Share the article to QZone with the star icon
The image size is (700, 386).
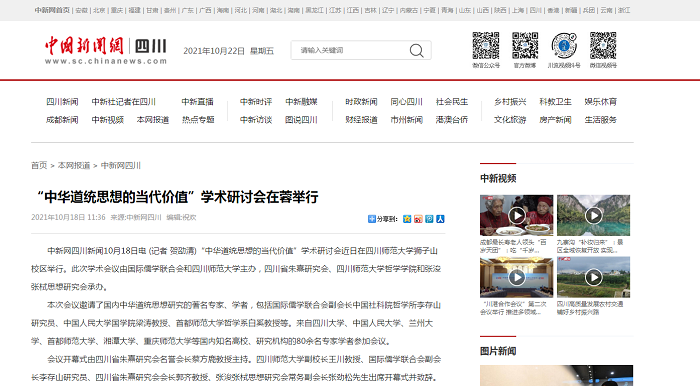(407, 219)
